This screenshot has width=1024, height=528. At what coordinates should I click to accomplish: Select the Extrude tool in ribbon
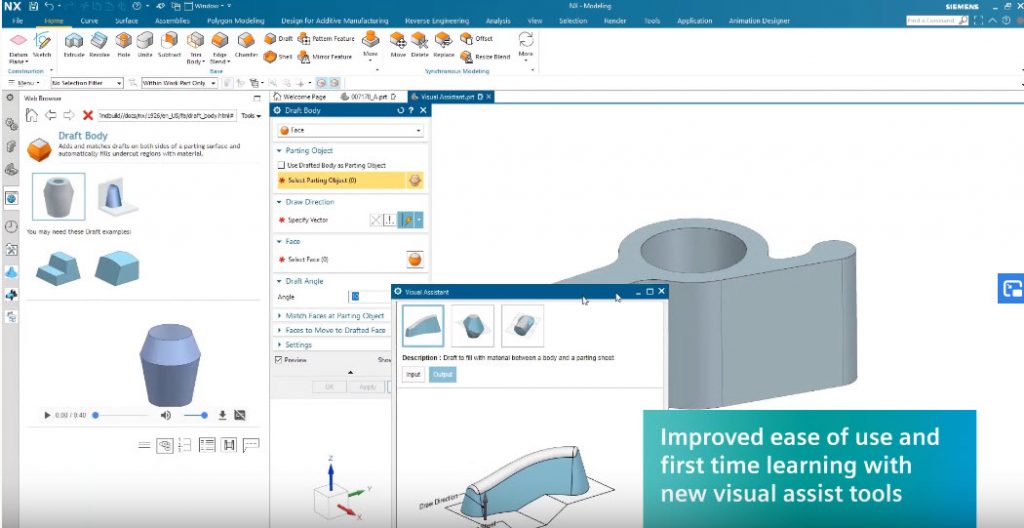click(74, 41)
